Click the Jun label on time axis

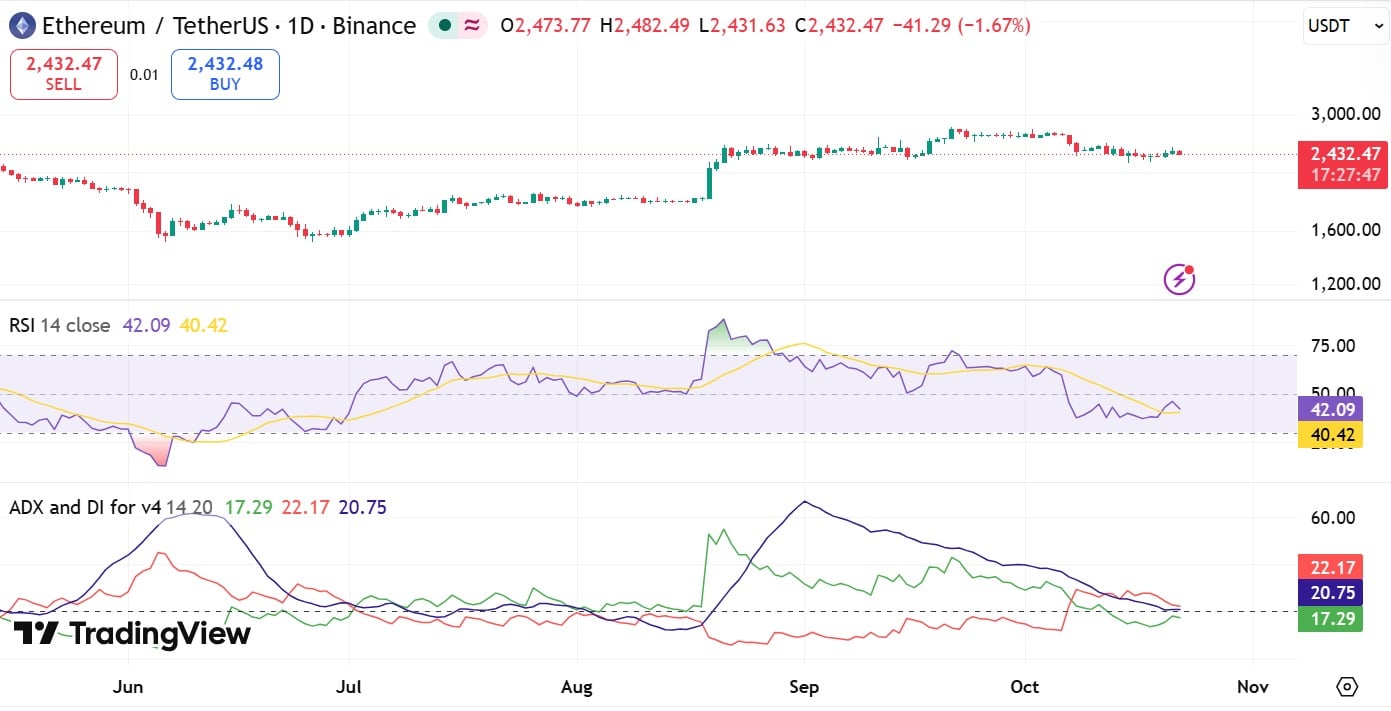coord(127,687)
